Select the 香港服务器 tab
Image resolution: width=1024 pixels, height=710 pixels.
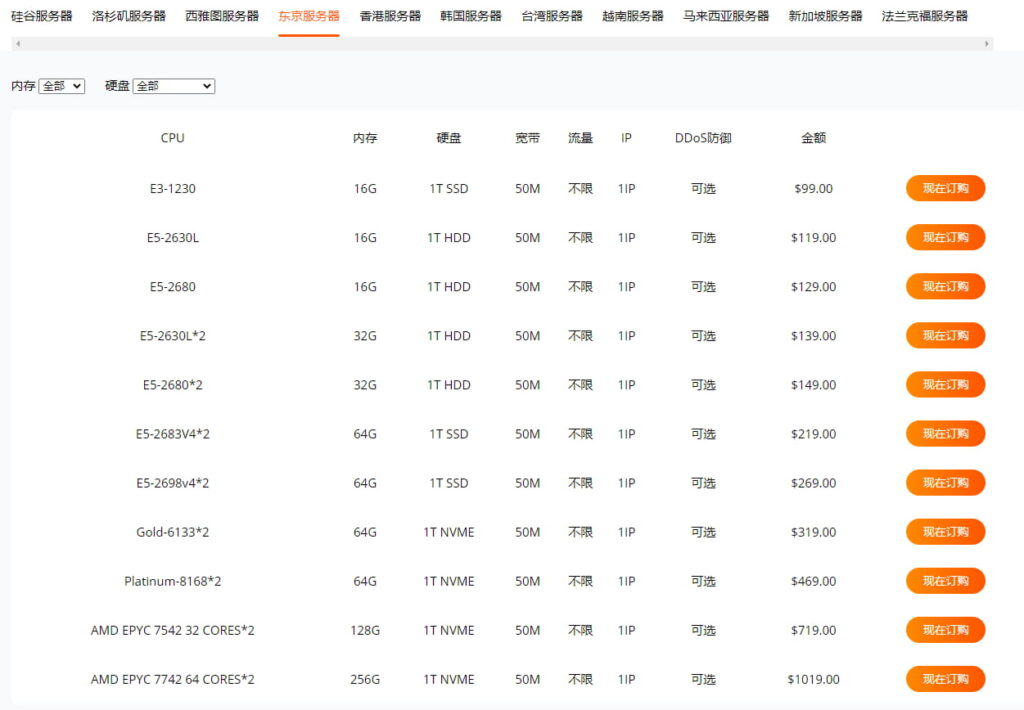[390, 16]
